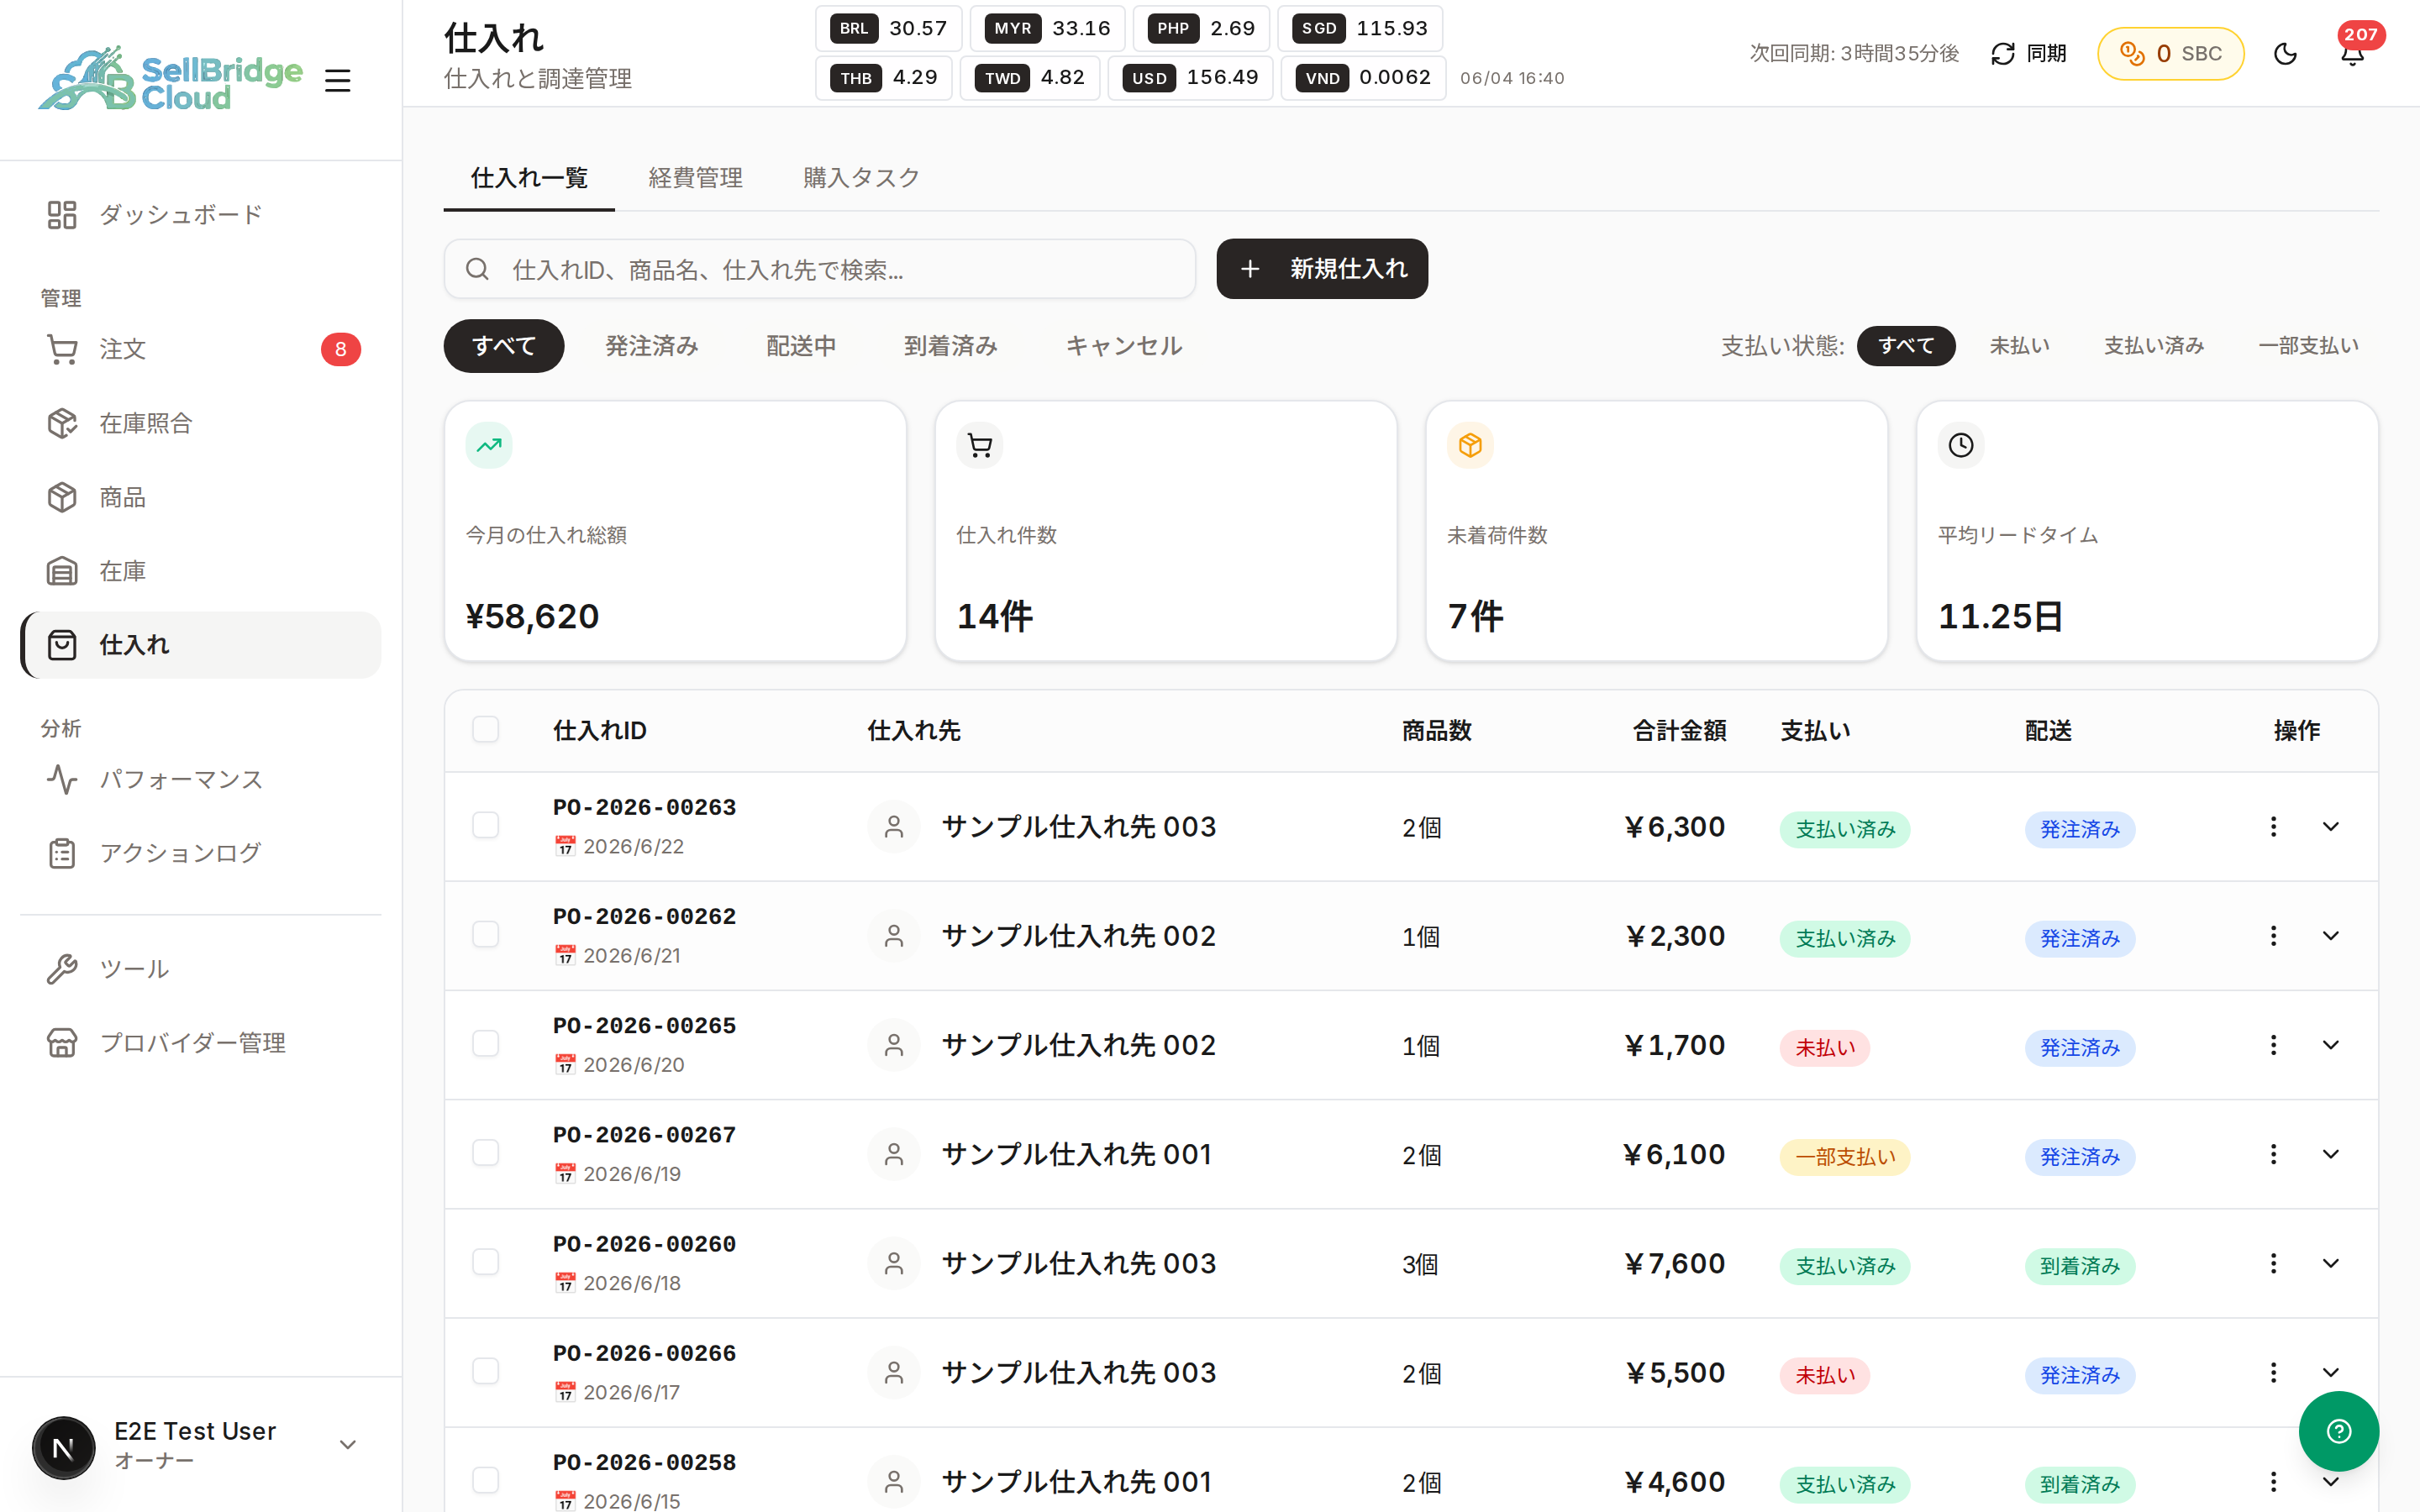The width and height of the screenshot is (2420, 1512).
Task: Click the SBC coin balance badge
Action: click(x=2170, y=53)
